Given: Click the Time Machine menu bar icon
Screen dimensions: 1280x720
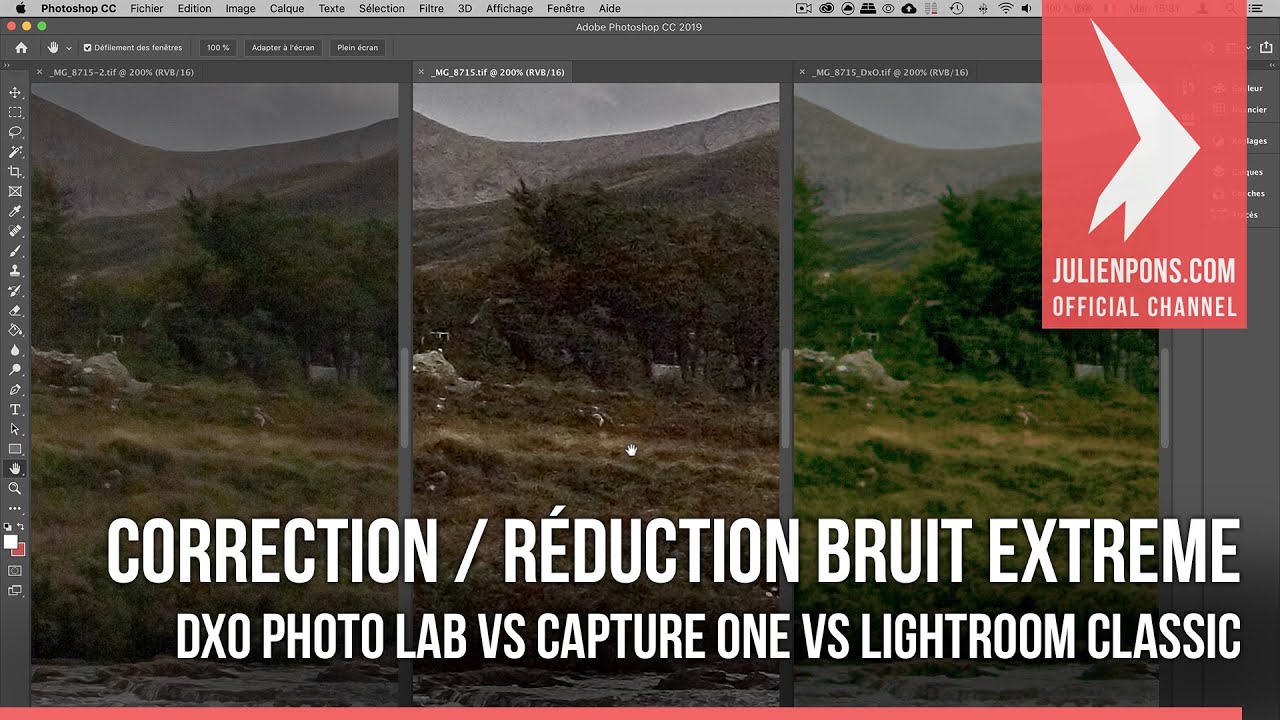Looking at the screenshot, I should click(957, 8).
